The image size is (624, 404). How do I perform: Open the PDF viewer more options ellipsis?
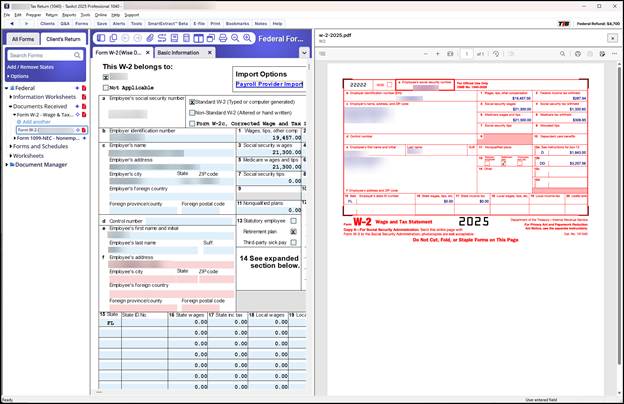click(x=614, y=54)
